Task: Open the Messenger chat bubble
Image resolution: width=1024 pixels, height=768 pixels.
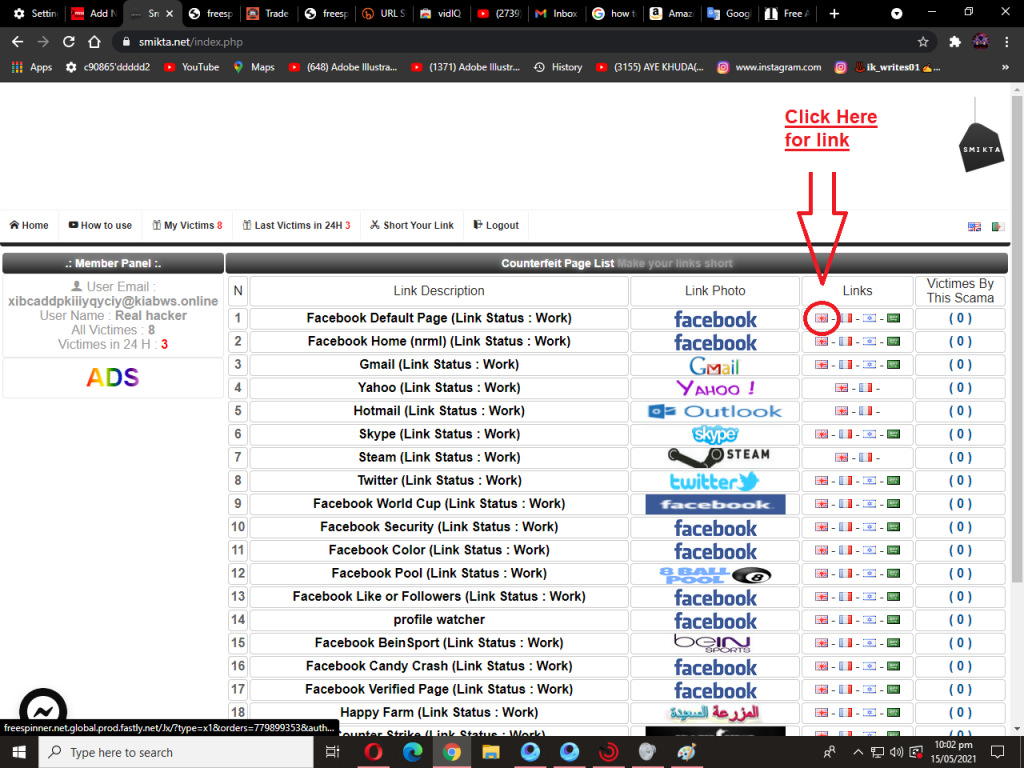Action: (x=43, y=711)
